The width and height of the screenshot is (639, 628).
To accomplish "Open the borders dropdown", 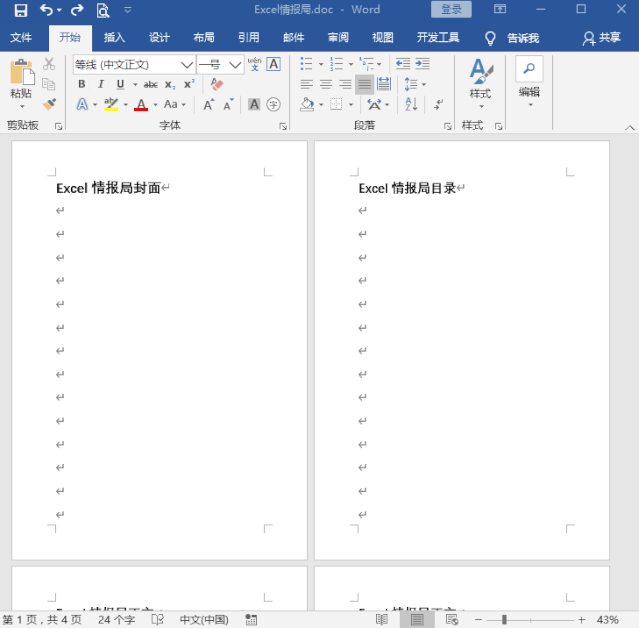I will click(x=350, y=105).
